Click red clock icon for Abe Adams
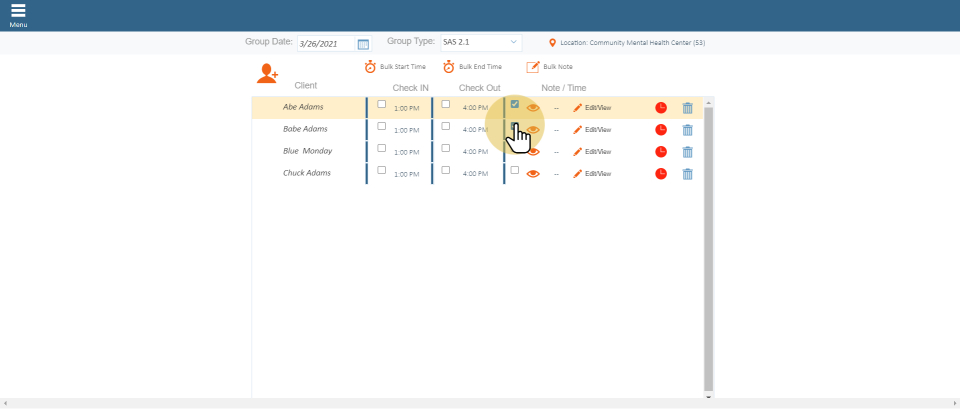Viewport: 960px width, 410px height. 661,107
